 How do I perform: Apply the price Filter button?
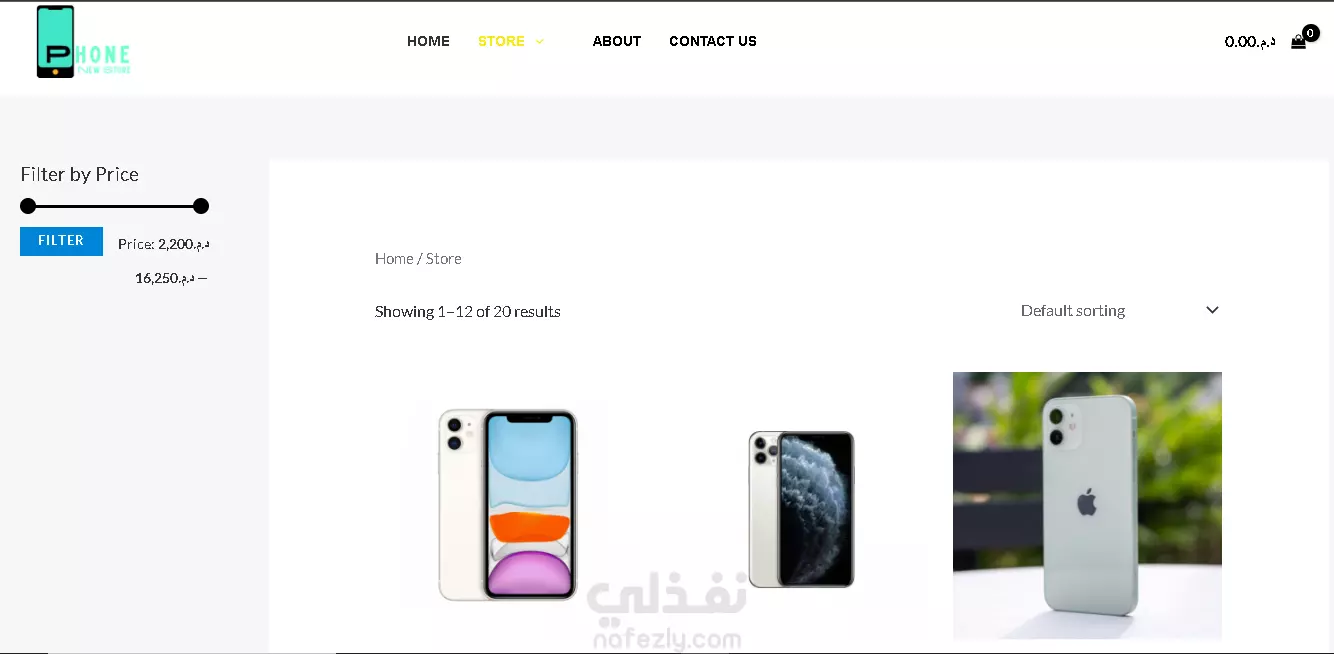coord(61,241)
